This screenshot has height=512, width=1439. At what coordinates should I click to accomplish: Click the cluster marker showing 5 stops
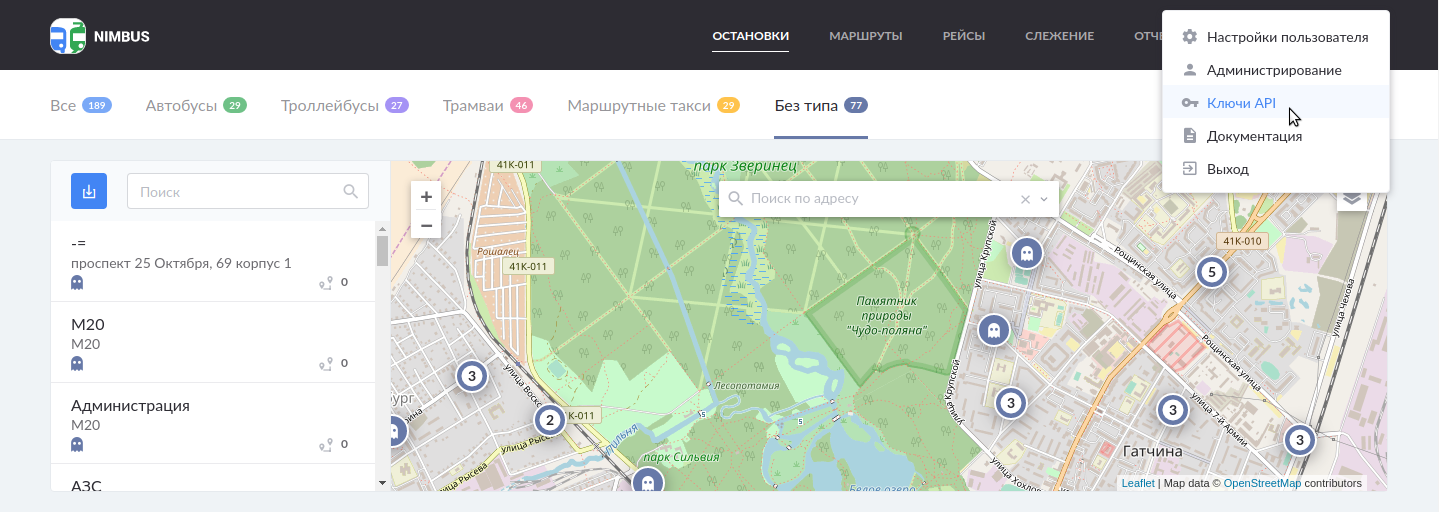point(1211,272)
